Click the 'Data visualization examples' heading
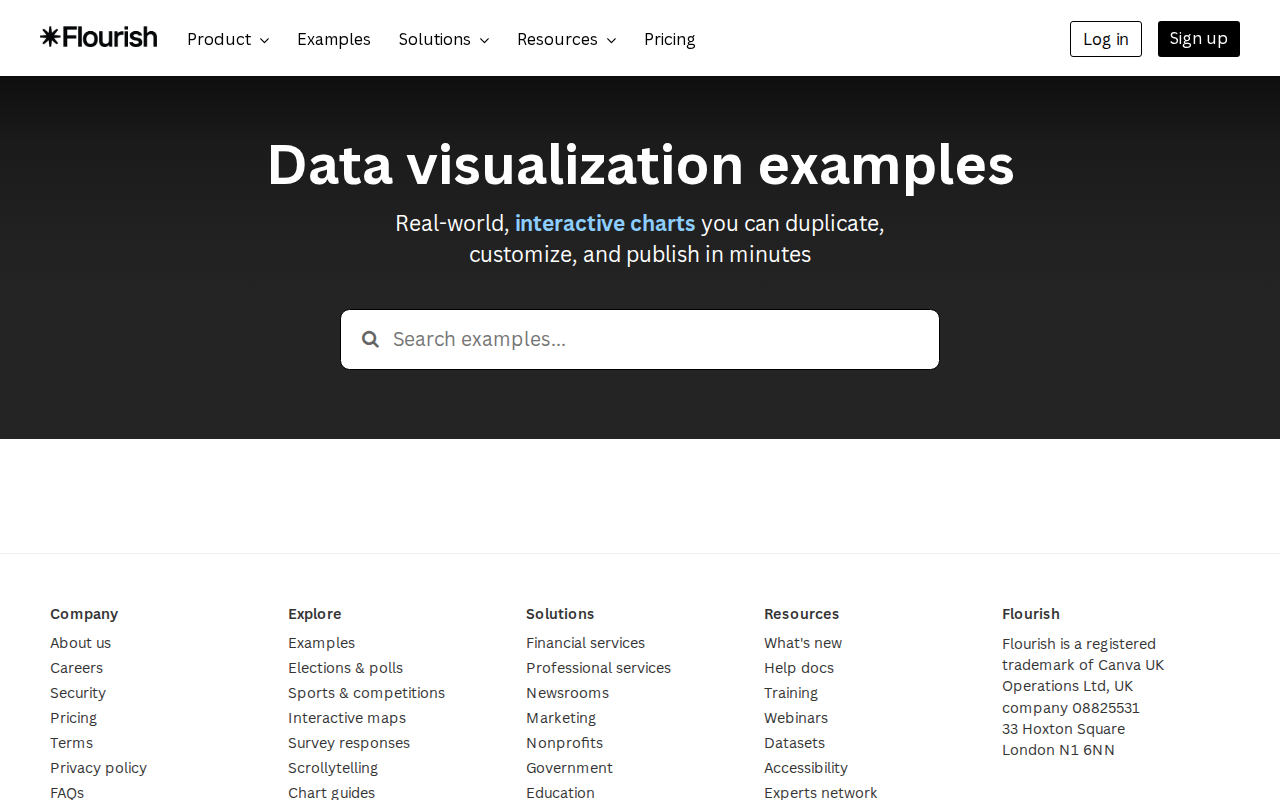 coord(640,164)
